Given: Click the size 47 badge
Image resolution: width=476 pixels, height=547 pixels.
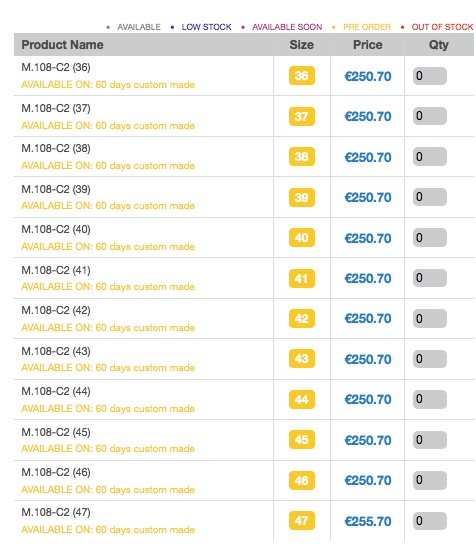Looking at the screenshot, I should [302, 520].
